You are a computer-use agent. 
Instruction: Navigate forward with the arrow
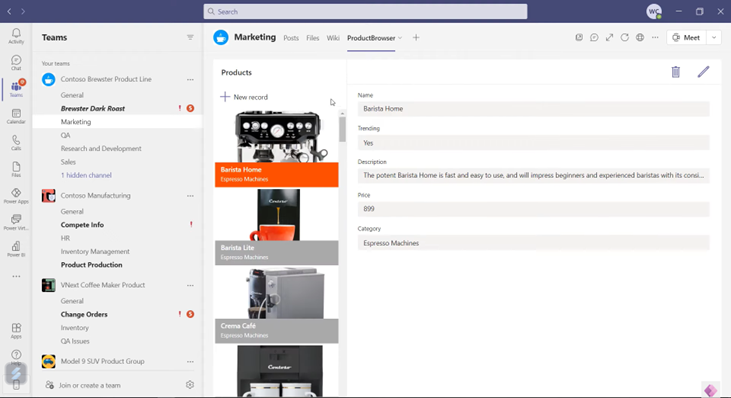(x=23, y=11)
